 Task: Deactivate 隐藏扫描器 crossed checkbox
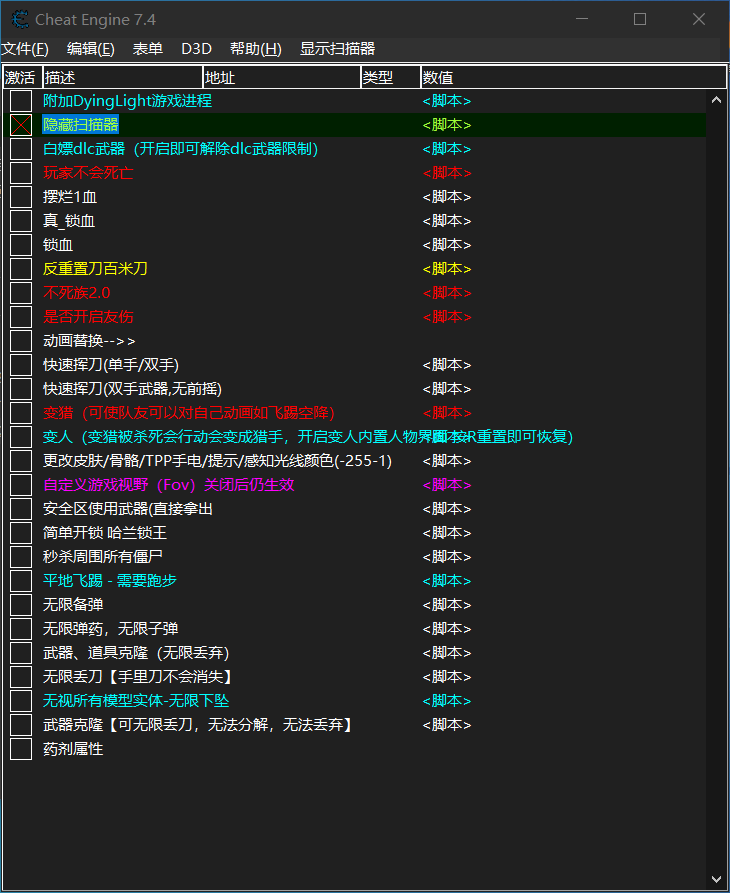coord(21,125)
